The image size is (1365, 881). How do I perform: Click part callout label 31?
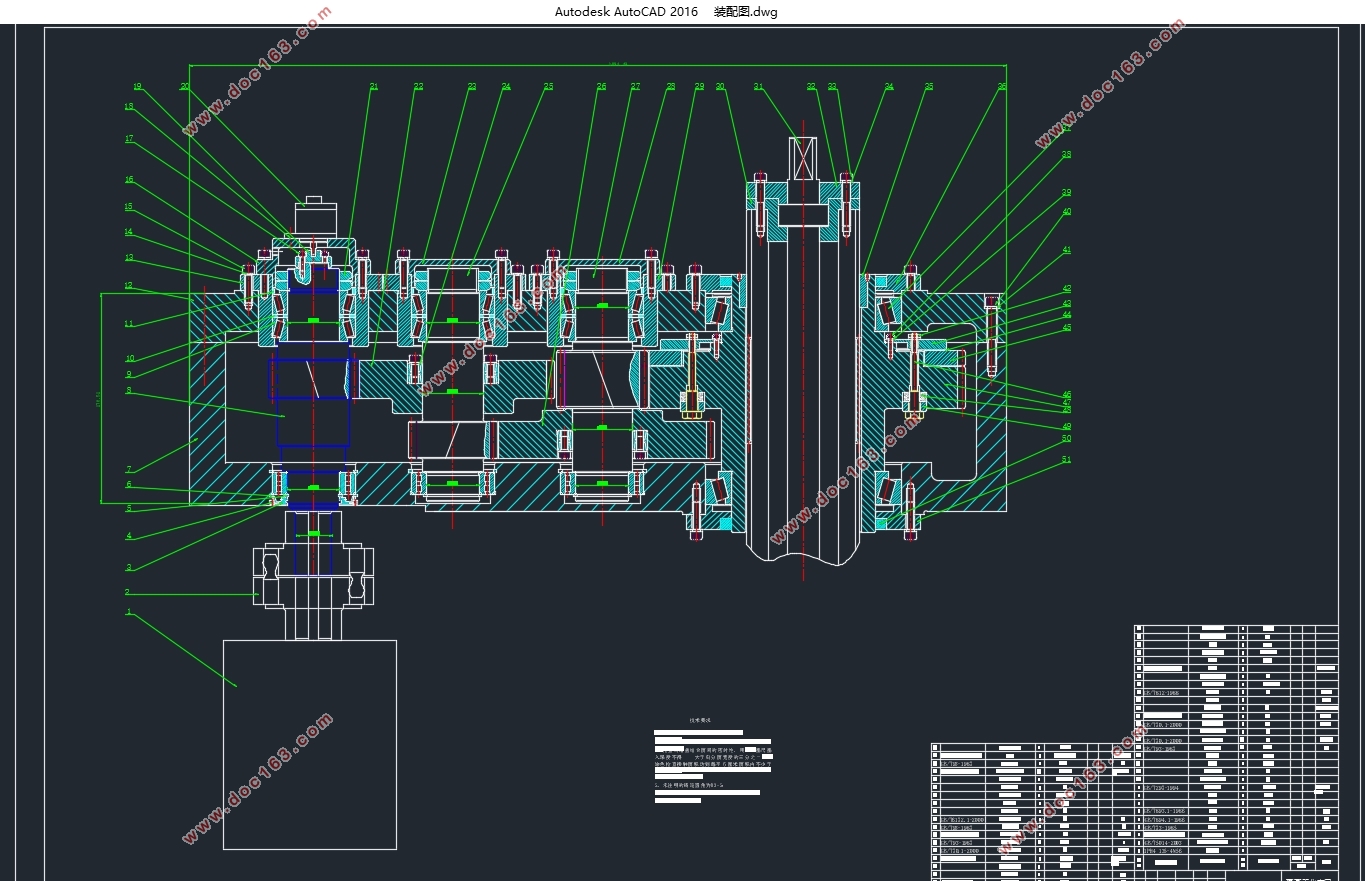pos(758,87)
